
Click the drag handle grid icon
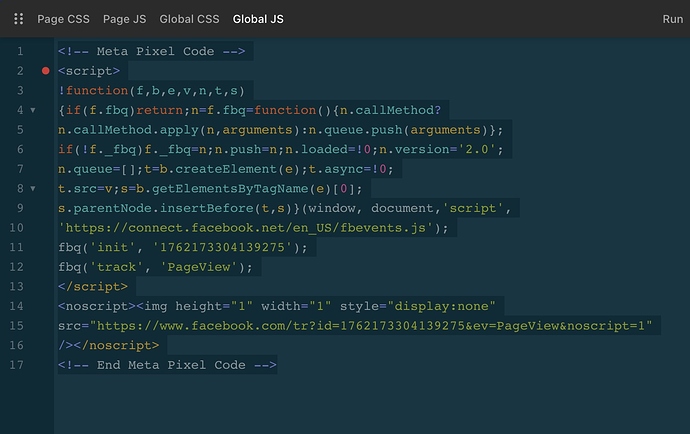point(18,19)
